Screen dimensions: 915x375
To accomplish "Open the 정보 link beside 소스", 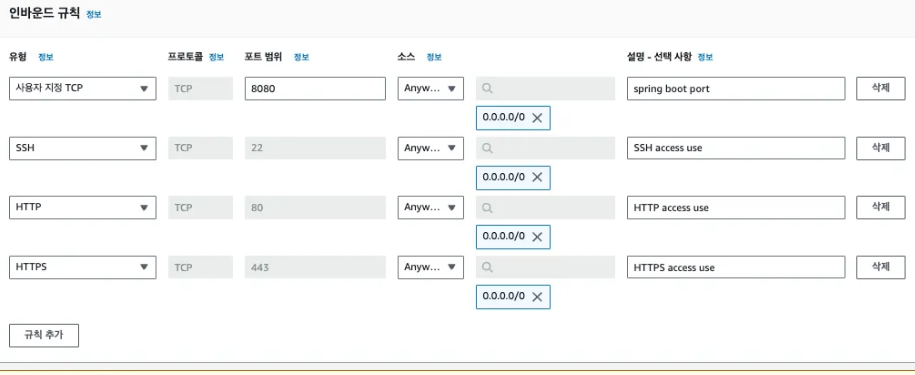I will click(x=434, y=57).
